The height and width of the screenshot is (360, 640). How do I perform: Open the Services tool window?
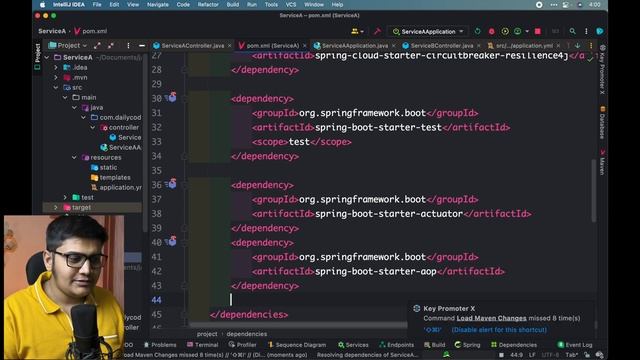pyautogui.click(x=353, y=345)
